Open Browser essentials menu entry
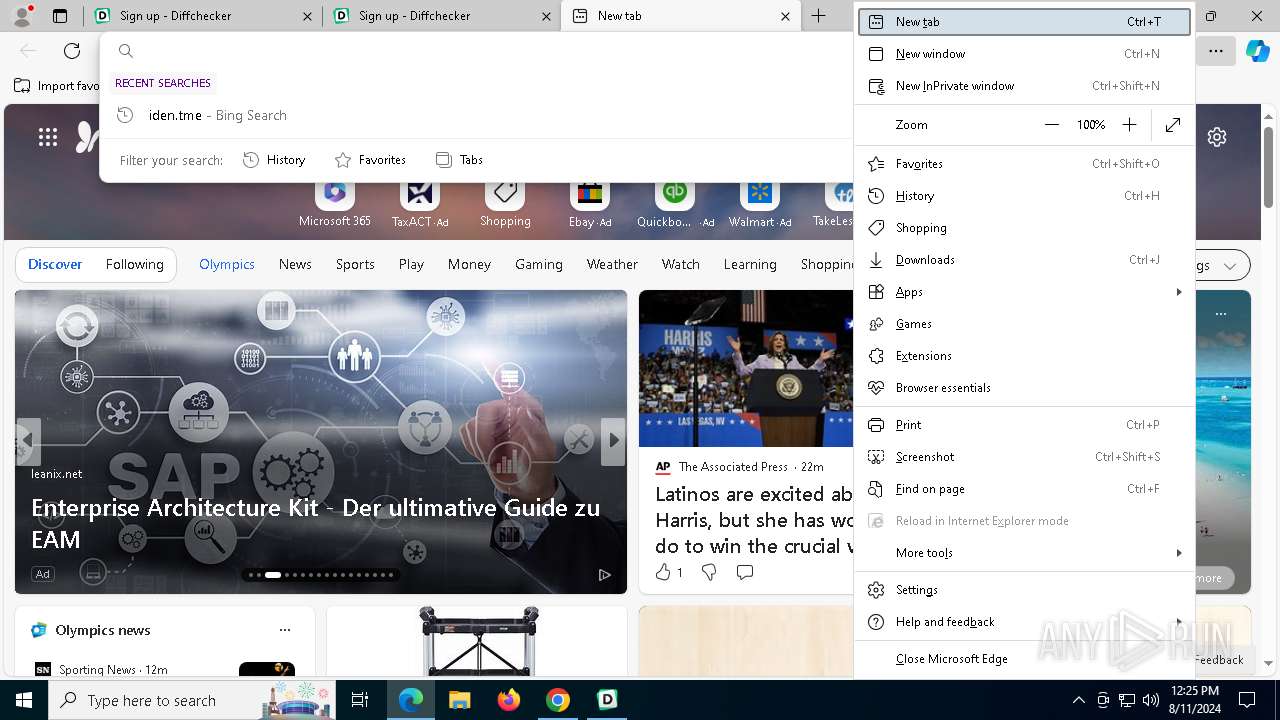This screenshot has width=1280, height=720. coord(1024,388)
